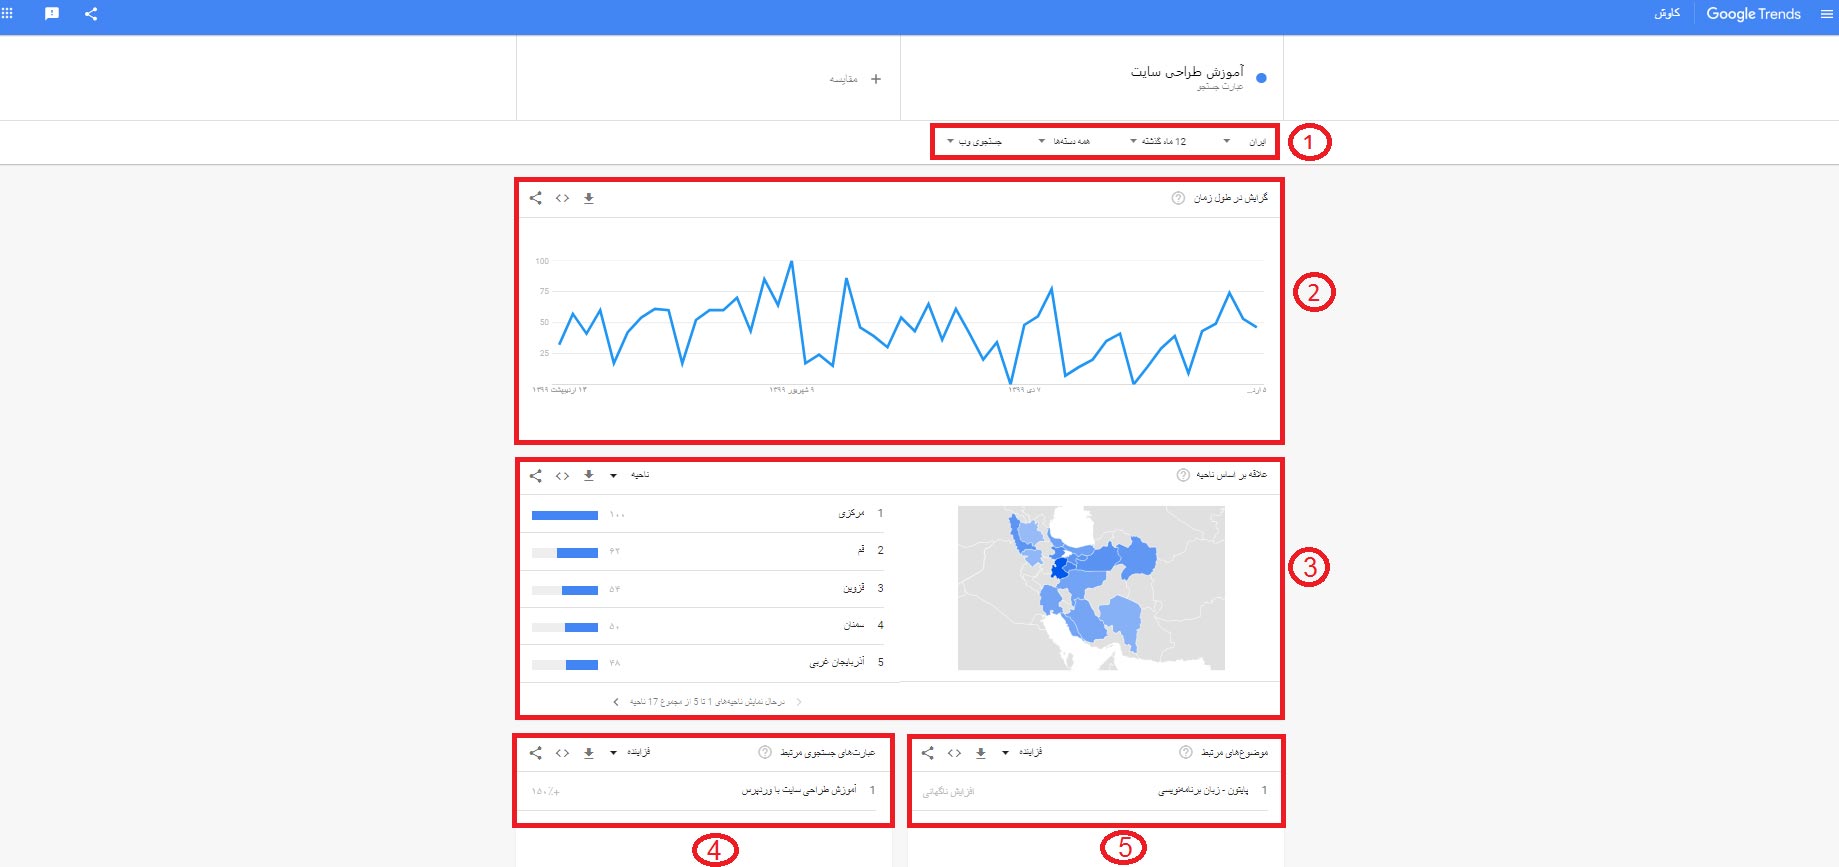Viewport: 1839px width, 867px height.
Task: Get embed code for interest over time chart
Action: click(x=562, y=198)
